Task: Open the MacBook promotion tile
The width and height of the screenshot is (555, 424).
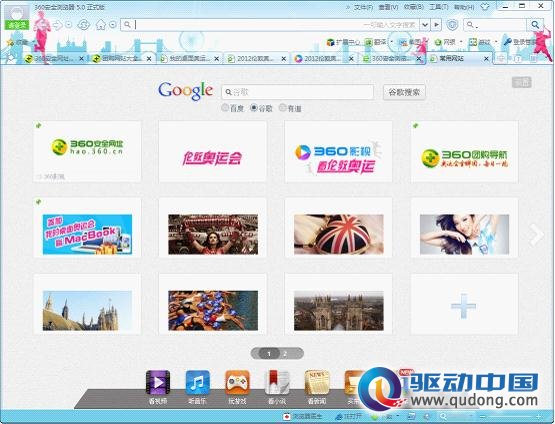Action: (x=87, y=228)
